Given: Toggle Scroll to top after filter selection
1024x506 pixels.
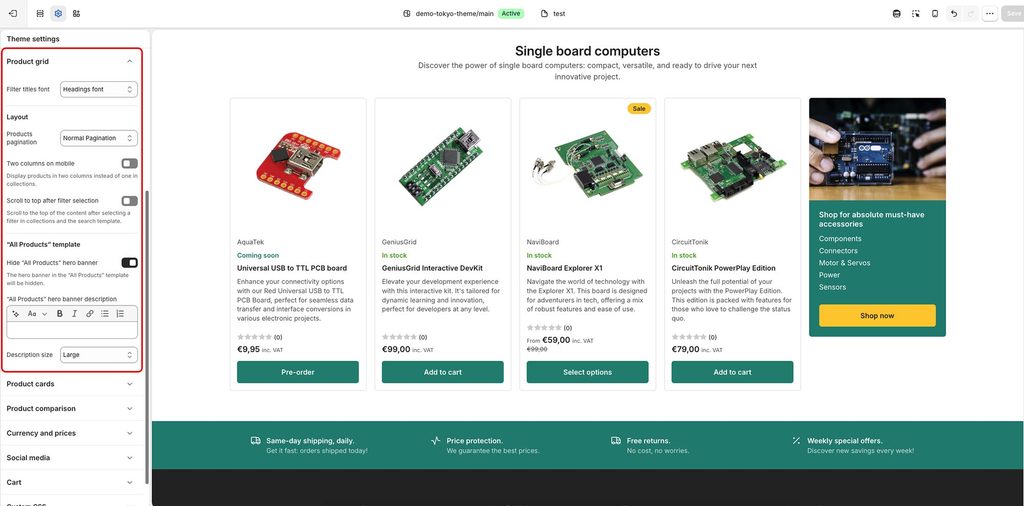Looking at the screenshot, I should 130,200.
